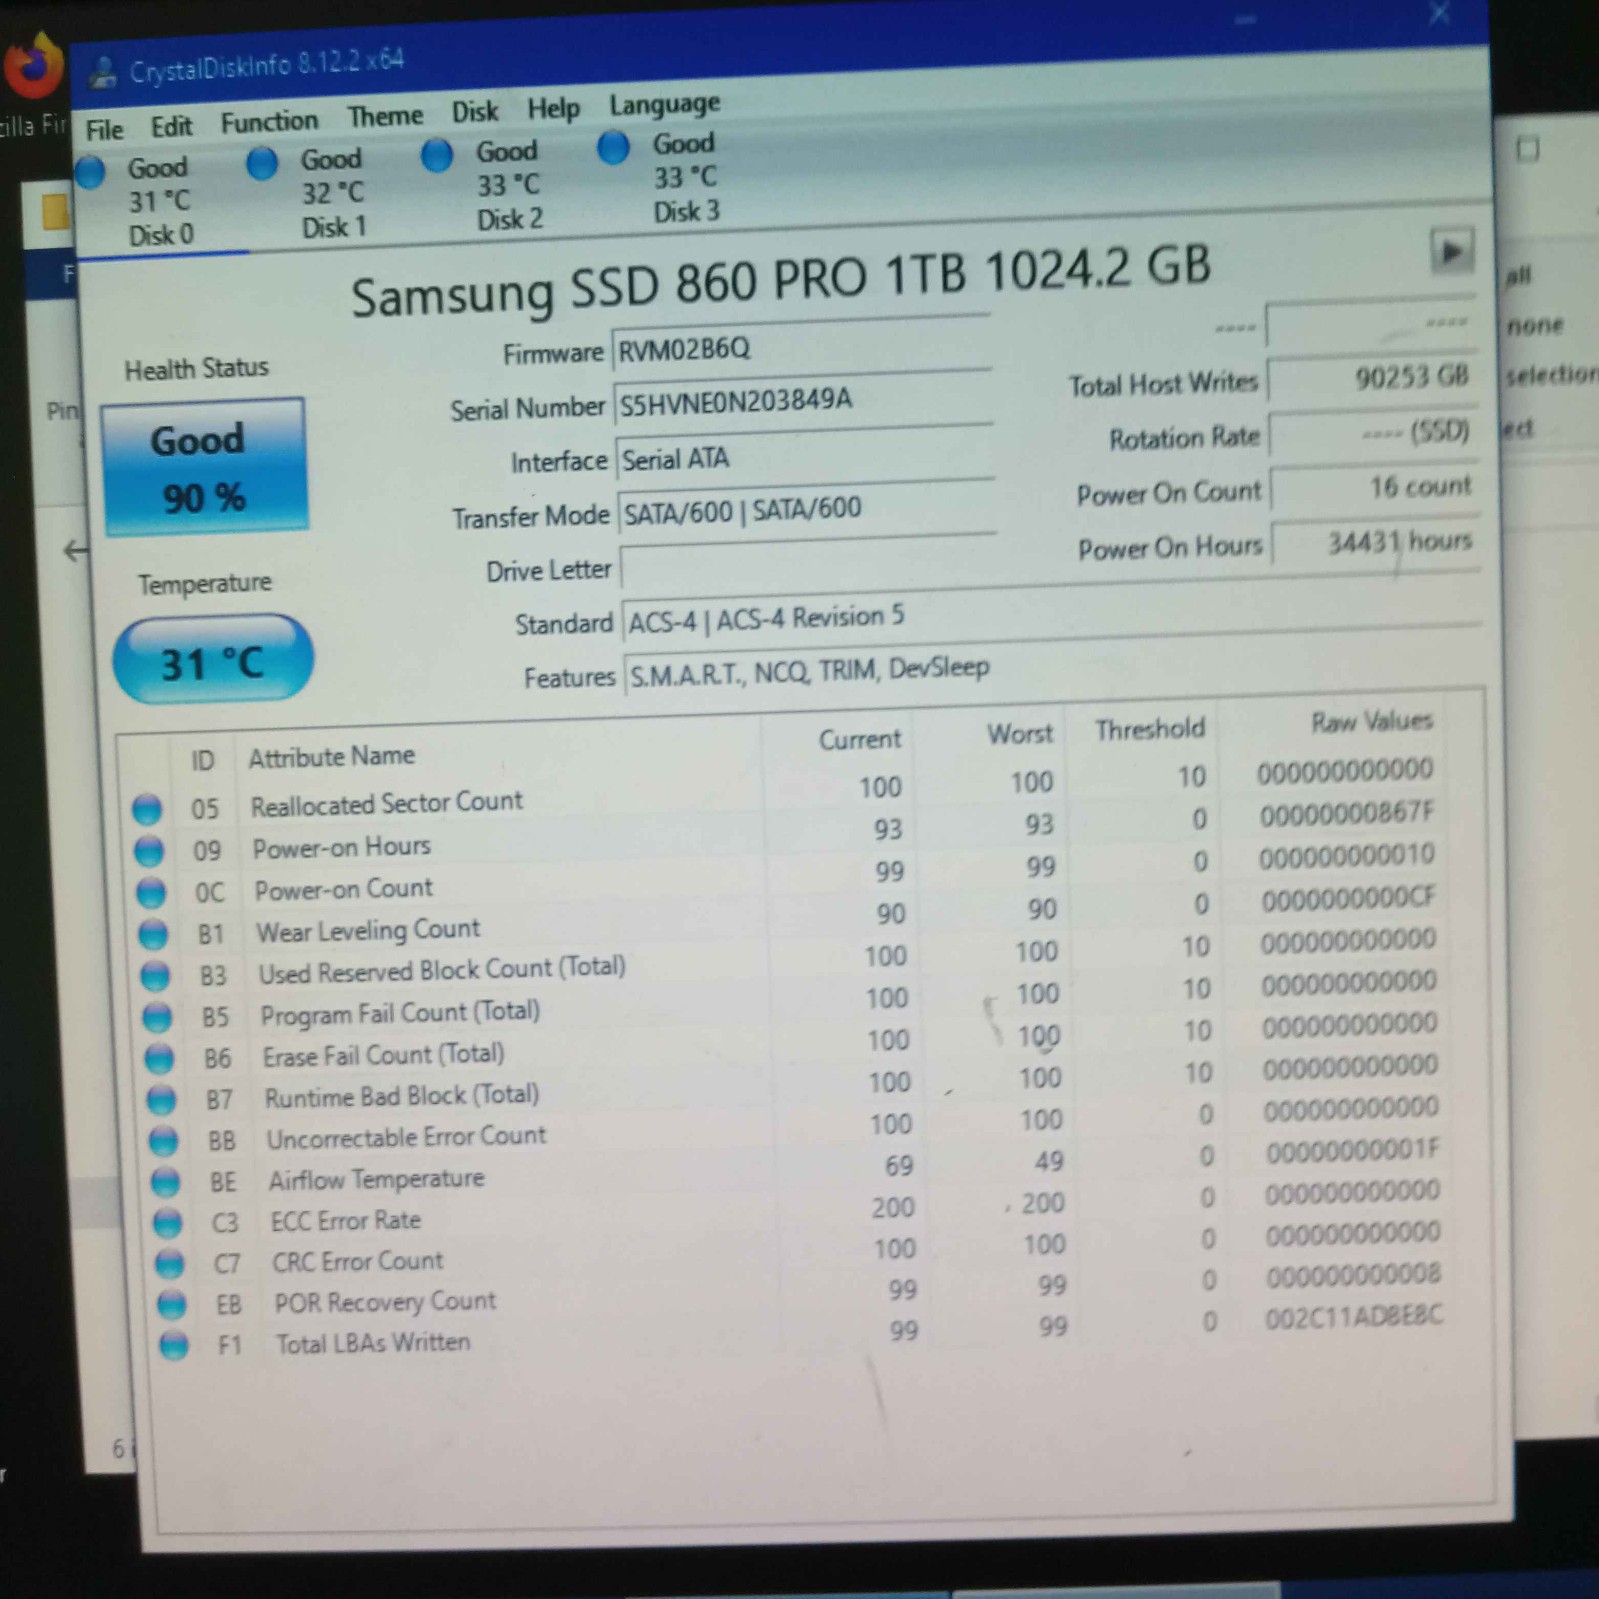Click the Current column header

click(860, 739)
